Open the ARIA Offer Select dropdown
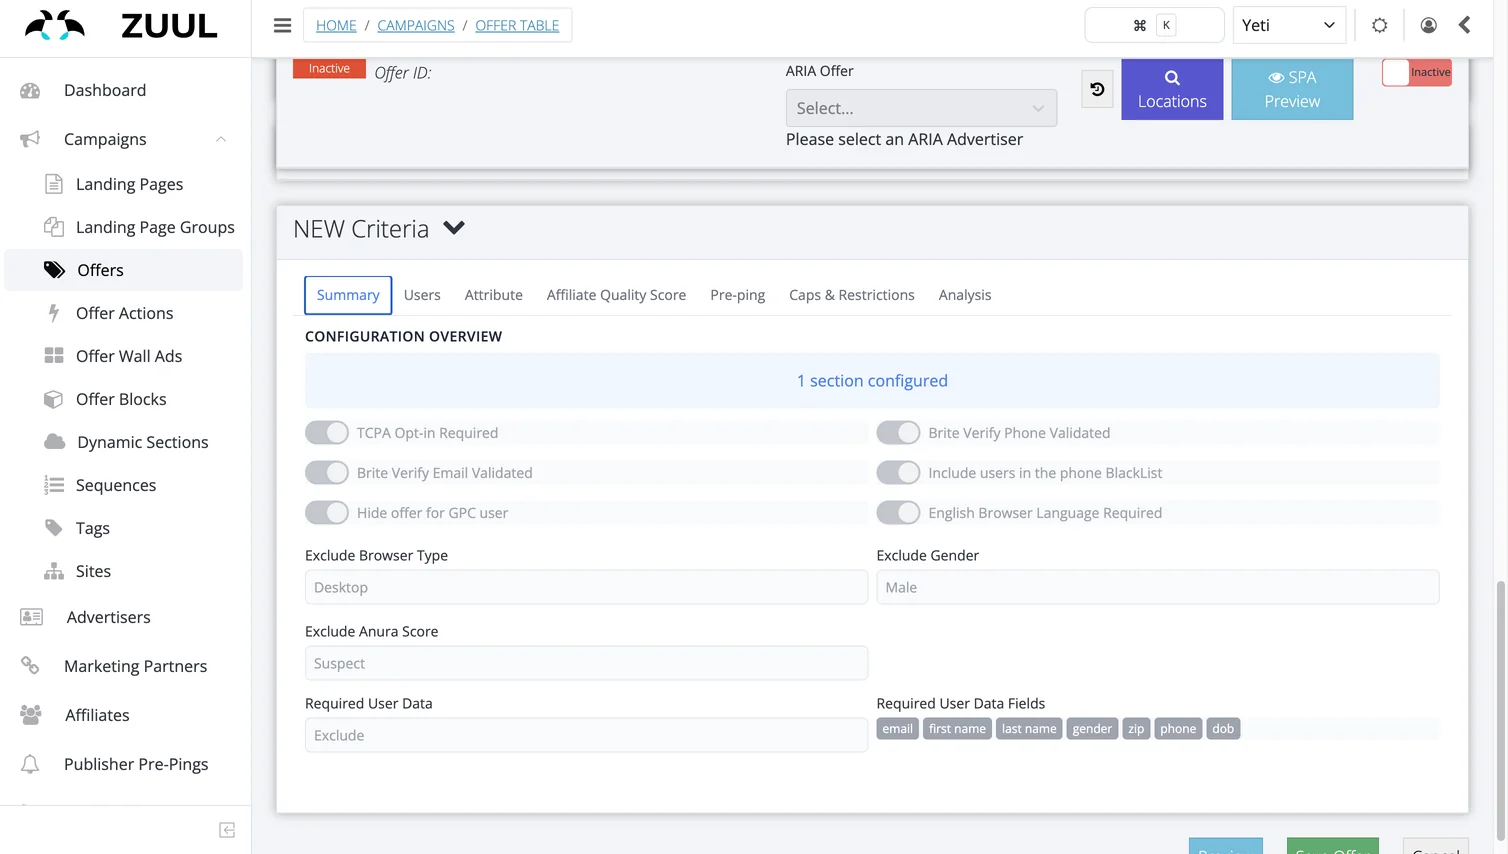1508x854 pixels. click(x=921, y=108)
